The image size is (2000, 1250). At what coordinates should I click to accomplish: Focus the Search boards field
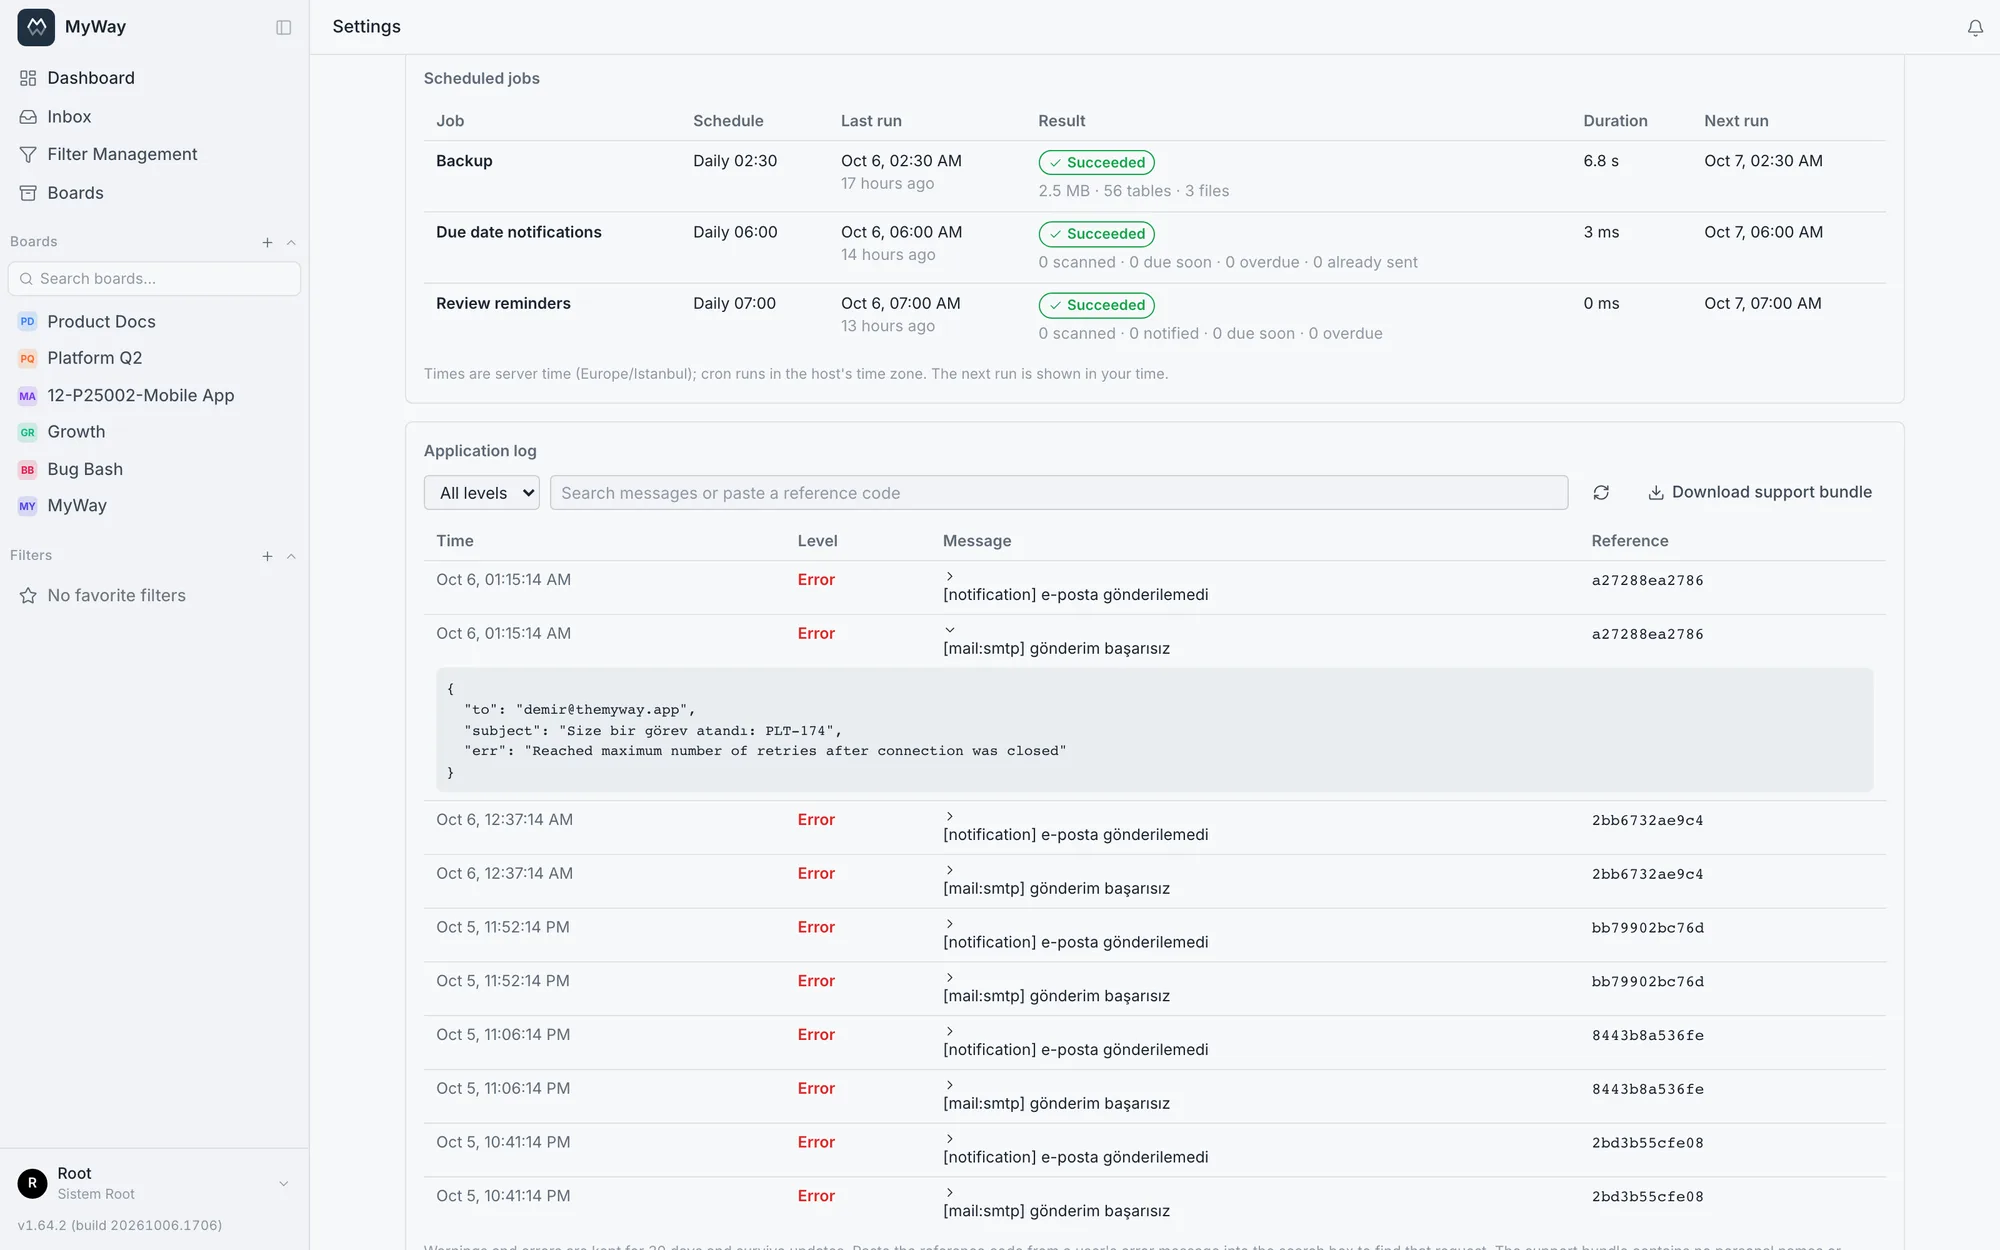pyautogui.click(x=154, y=279)
